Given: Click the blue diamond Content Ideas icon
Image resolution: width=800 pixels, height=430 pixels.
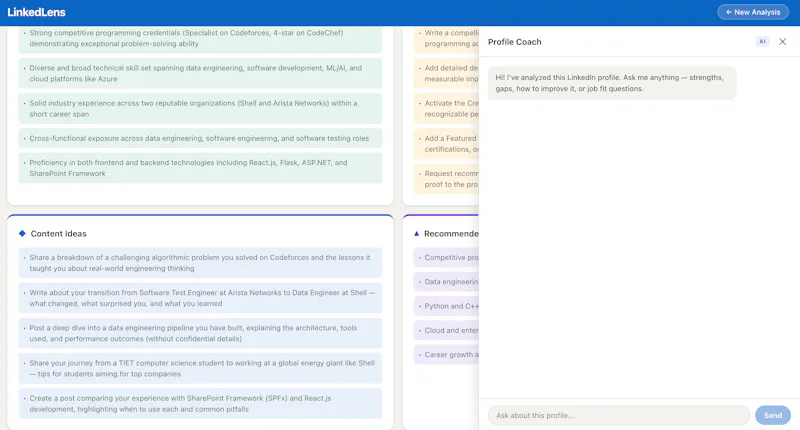Looking at the screenshot, I should click(x=22, y=234).
